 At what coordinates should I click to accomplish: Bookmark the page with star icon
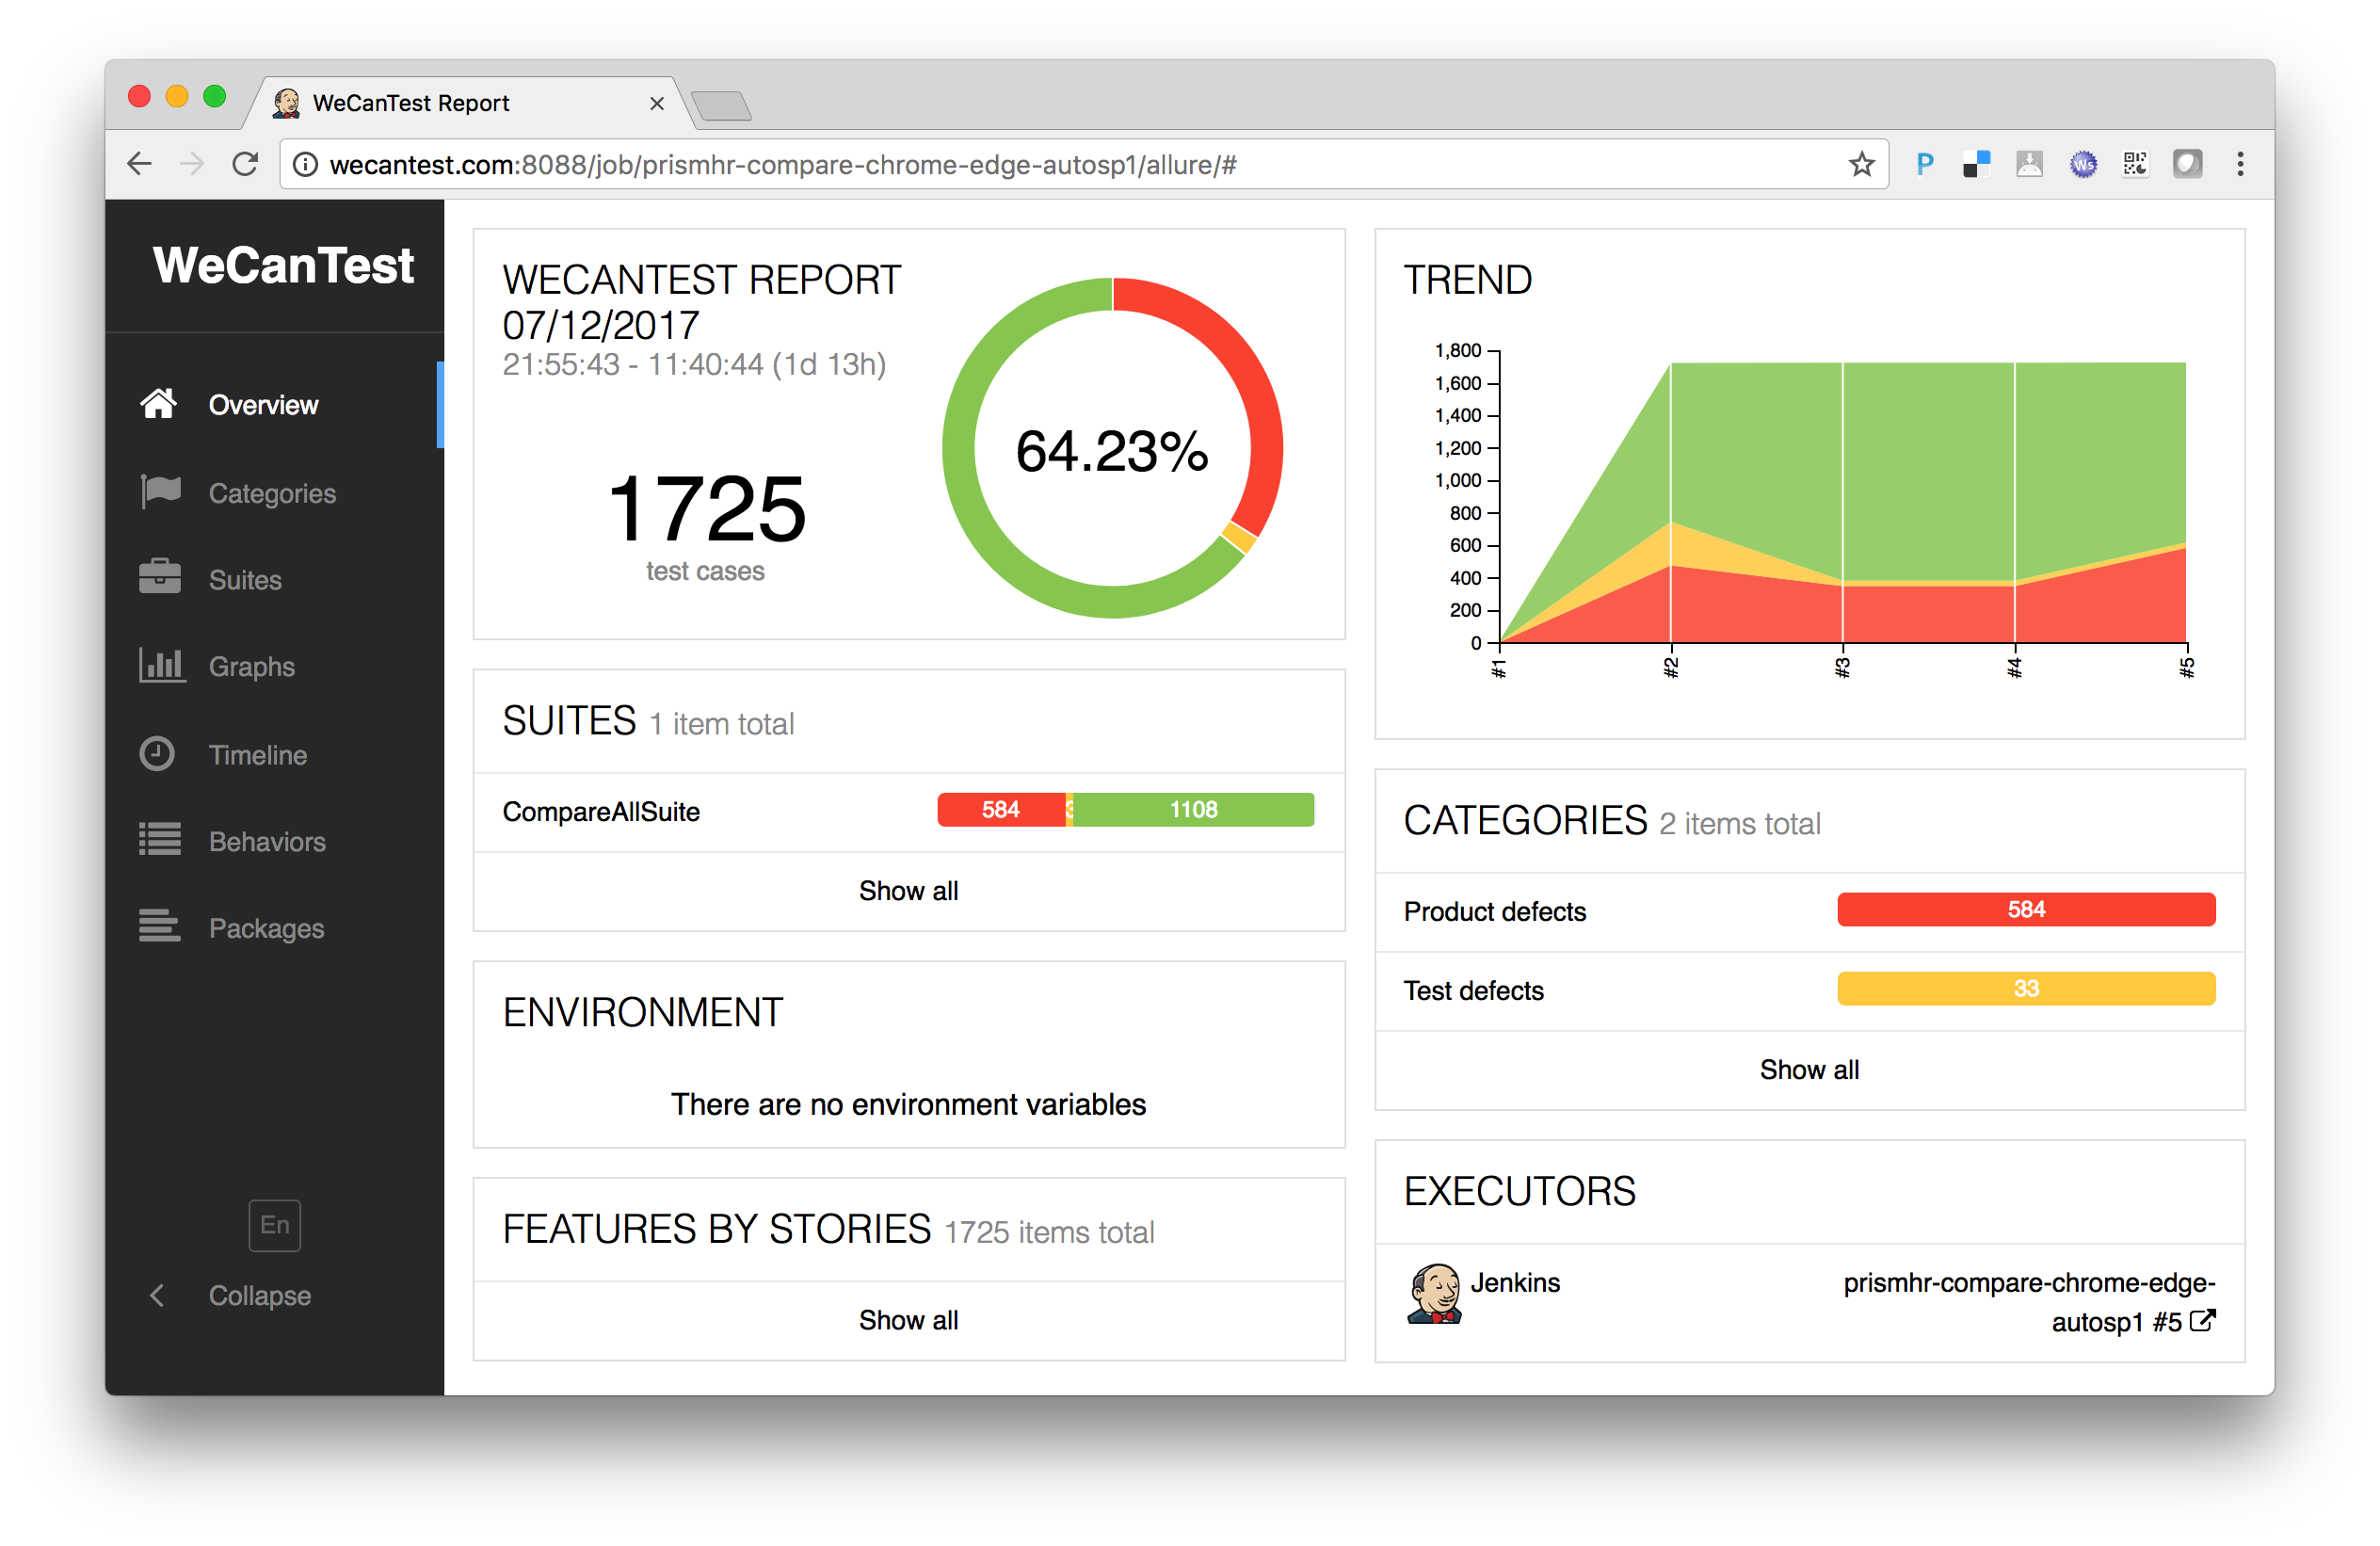[1862, 164]
